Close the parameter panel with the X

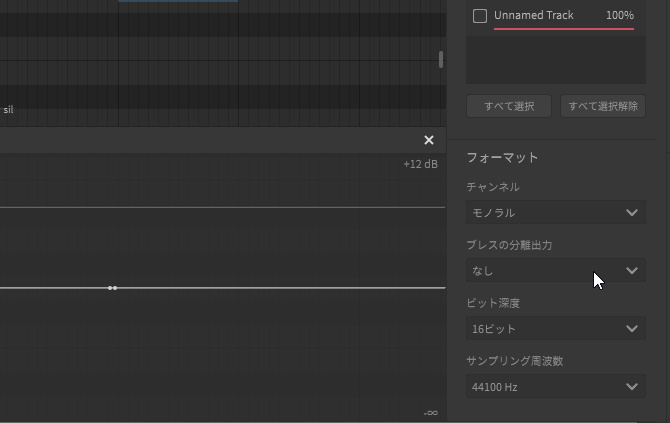[x=429, y=141]
